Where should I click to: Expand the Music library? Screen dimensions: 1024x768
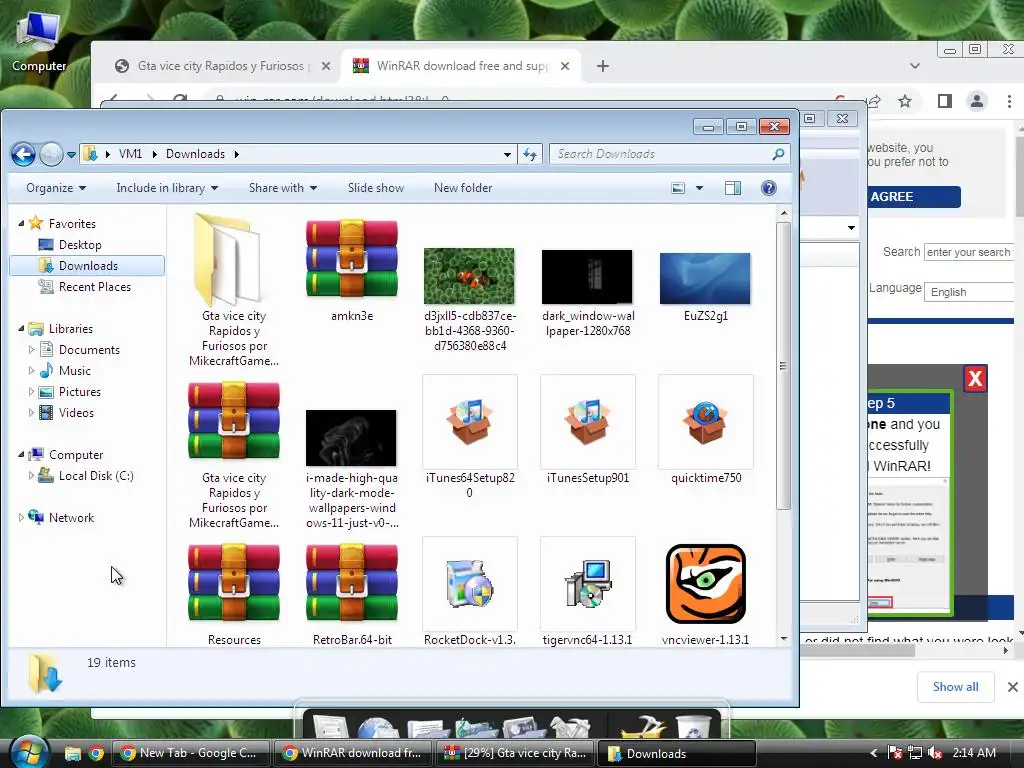point(31,370)
